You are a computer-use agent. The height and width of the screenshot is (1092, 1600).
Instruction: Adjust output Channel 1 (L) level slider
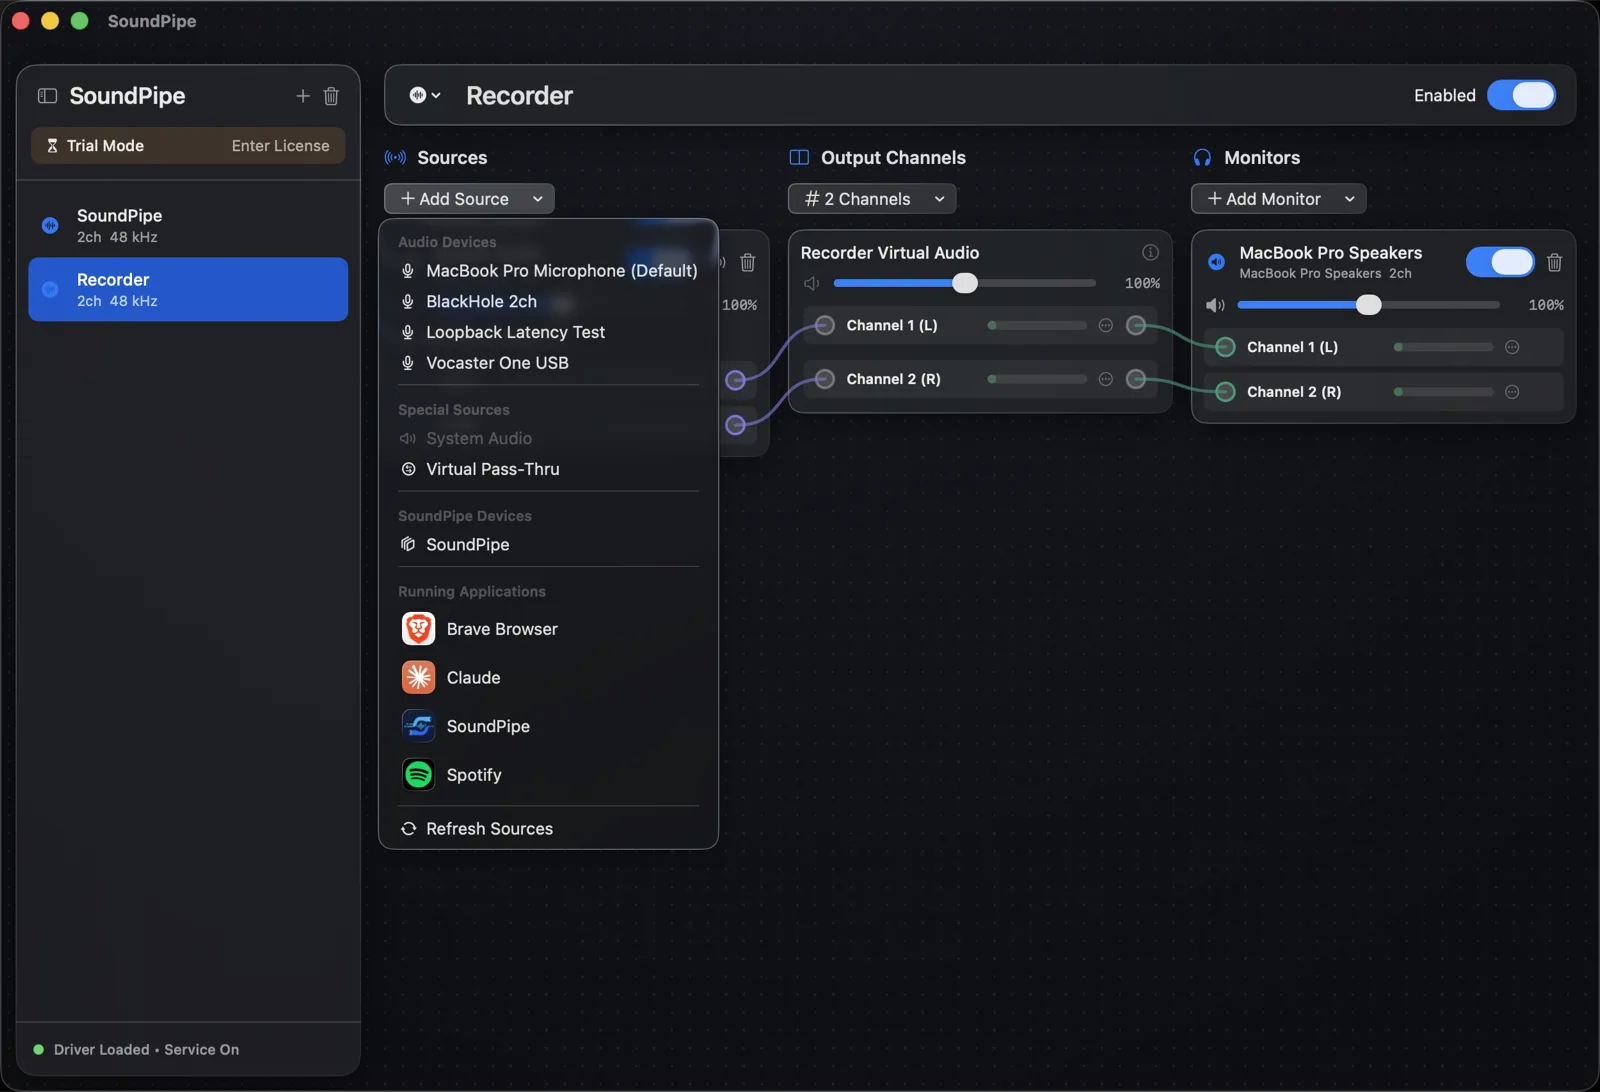(x=1037, y=325)
